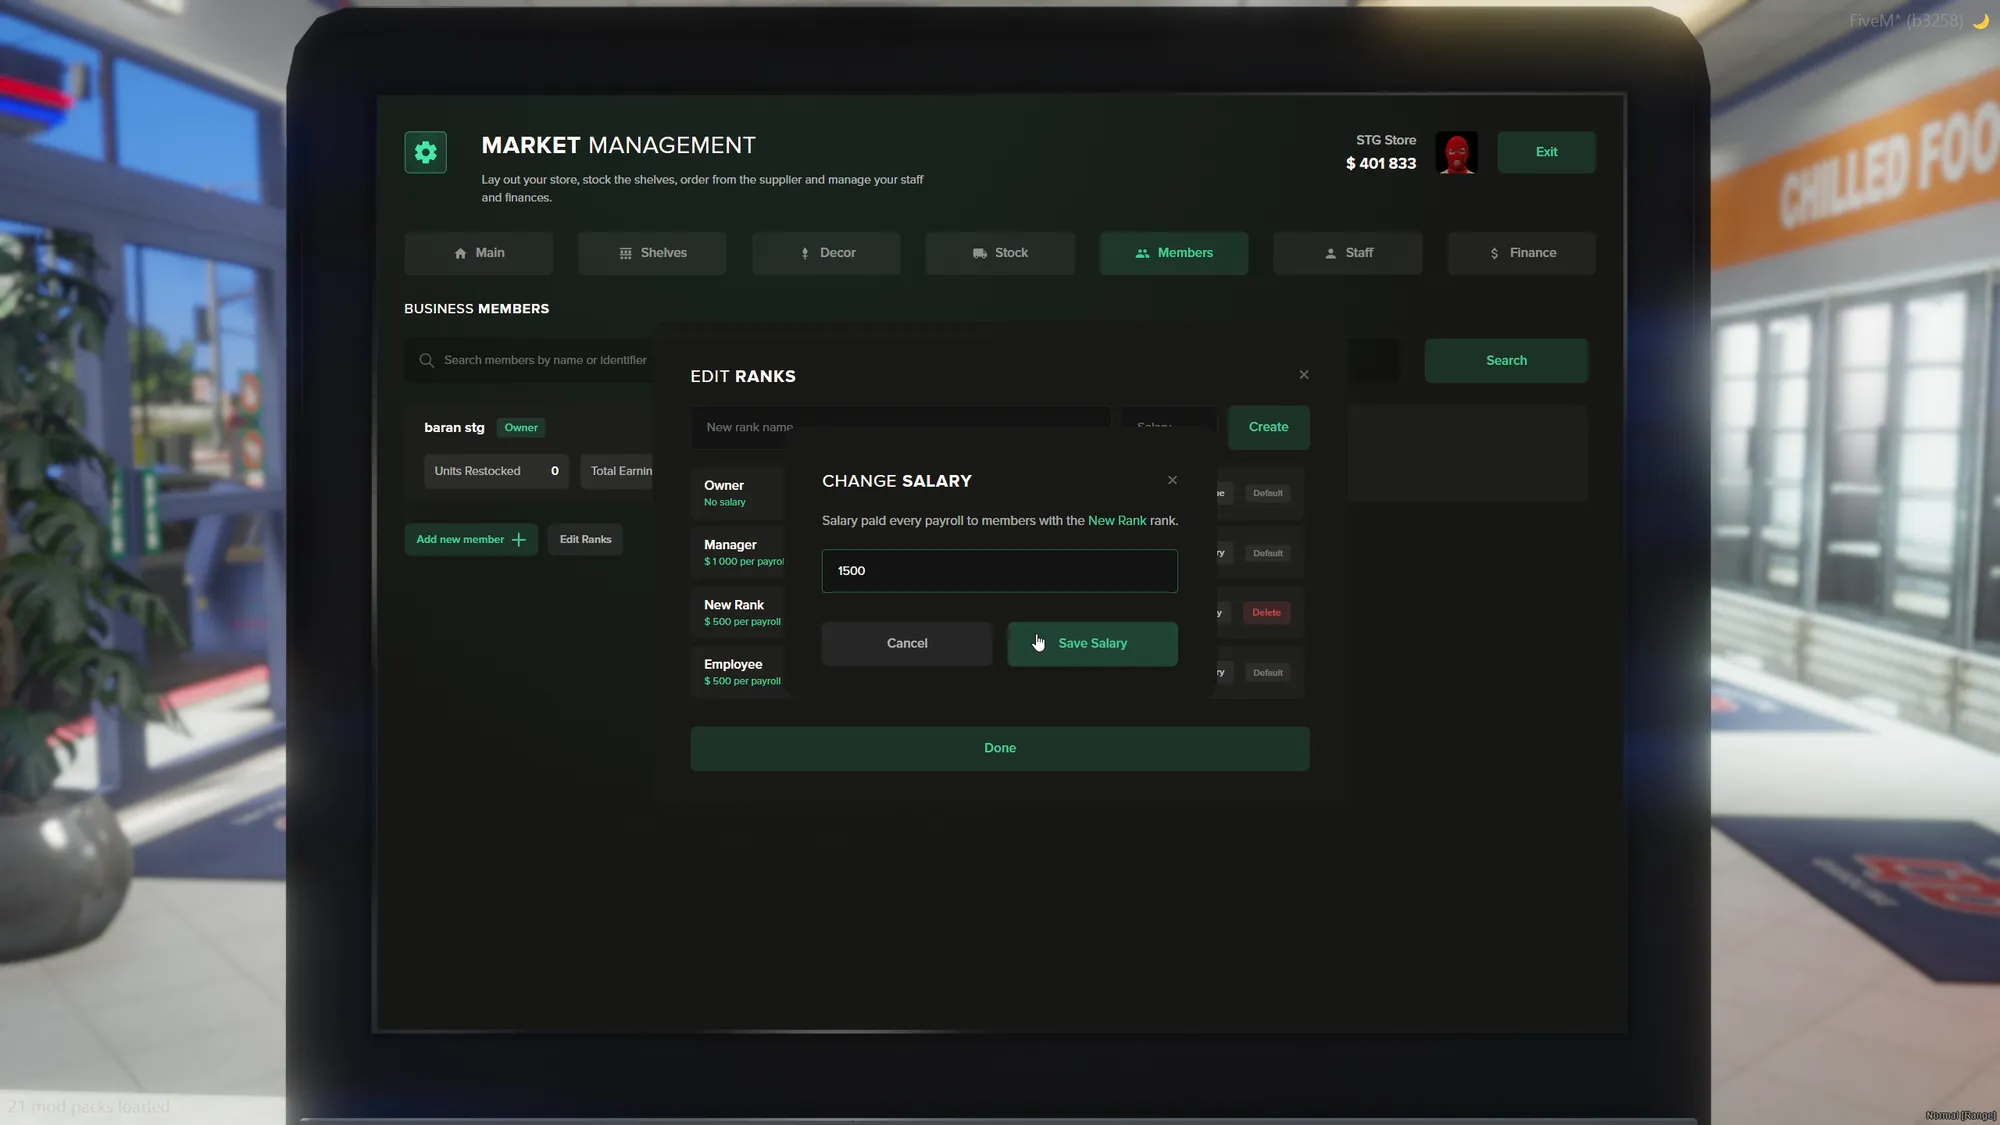Click the salary amount field showing 1500
Viewport: 2000px width, 1125px height.
(999, 571)
